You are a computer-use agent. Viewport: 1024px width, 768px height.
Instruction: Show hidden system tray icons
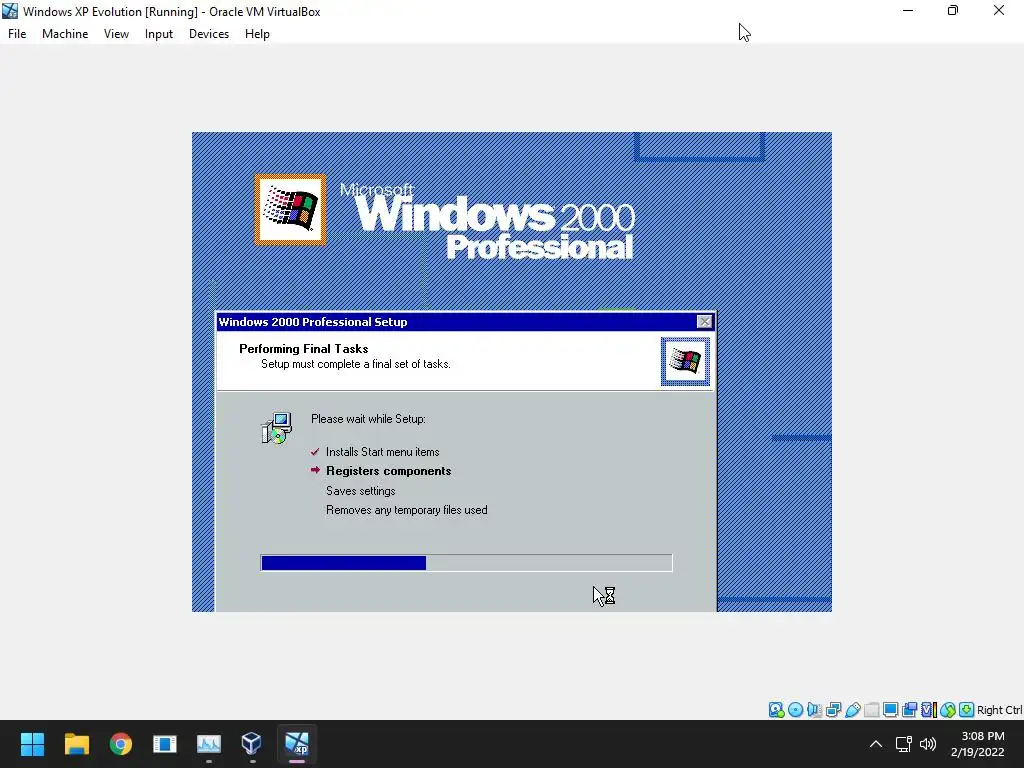pos(876,744)
